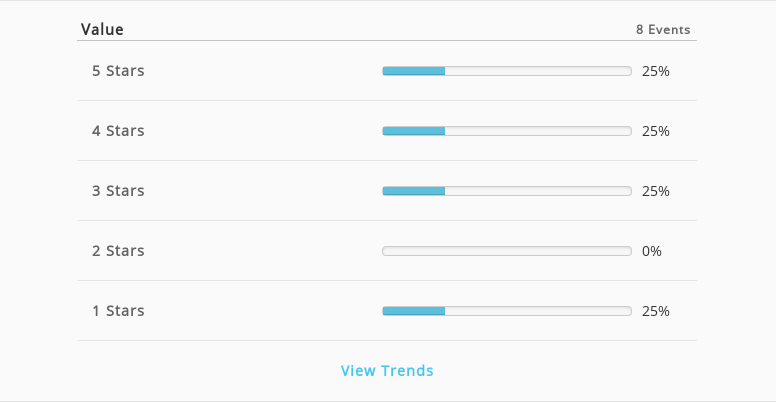Screen dimensions: 776x402
Task: Click the 2 Stars row label
Action: (x=118, y=251)
